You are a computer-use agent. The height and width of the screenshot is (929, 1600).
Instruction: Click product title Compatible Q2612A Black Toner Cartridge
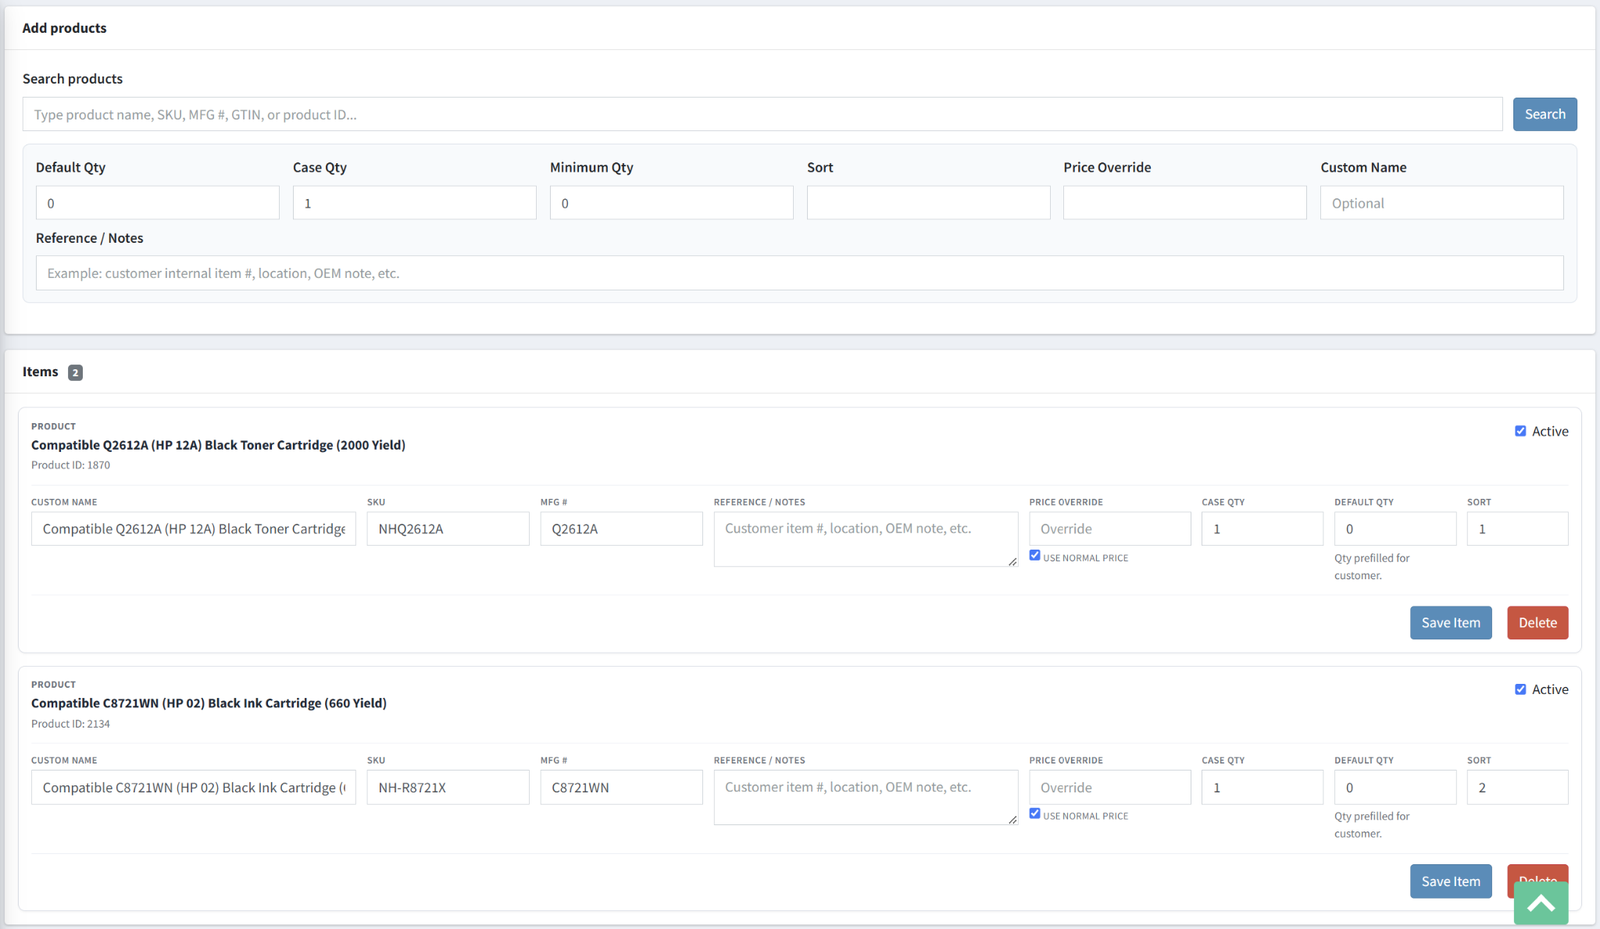coord(218,445)
